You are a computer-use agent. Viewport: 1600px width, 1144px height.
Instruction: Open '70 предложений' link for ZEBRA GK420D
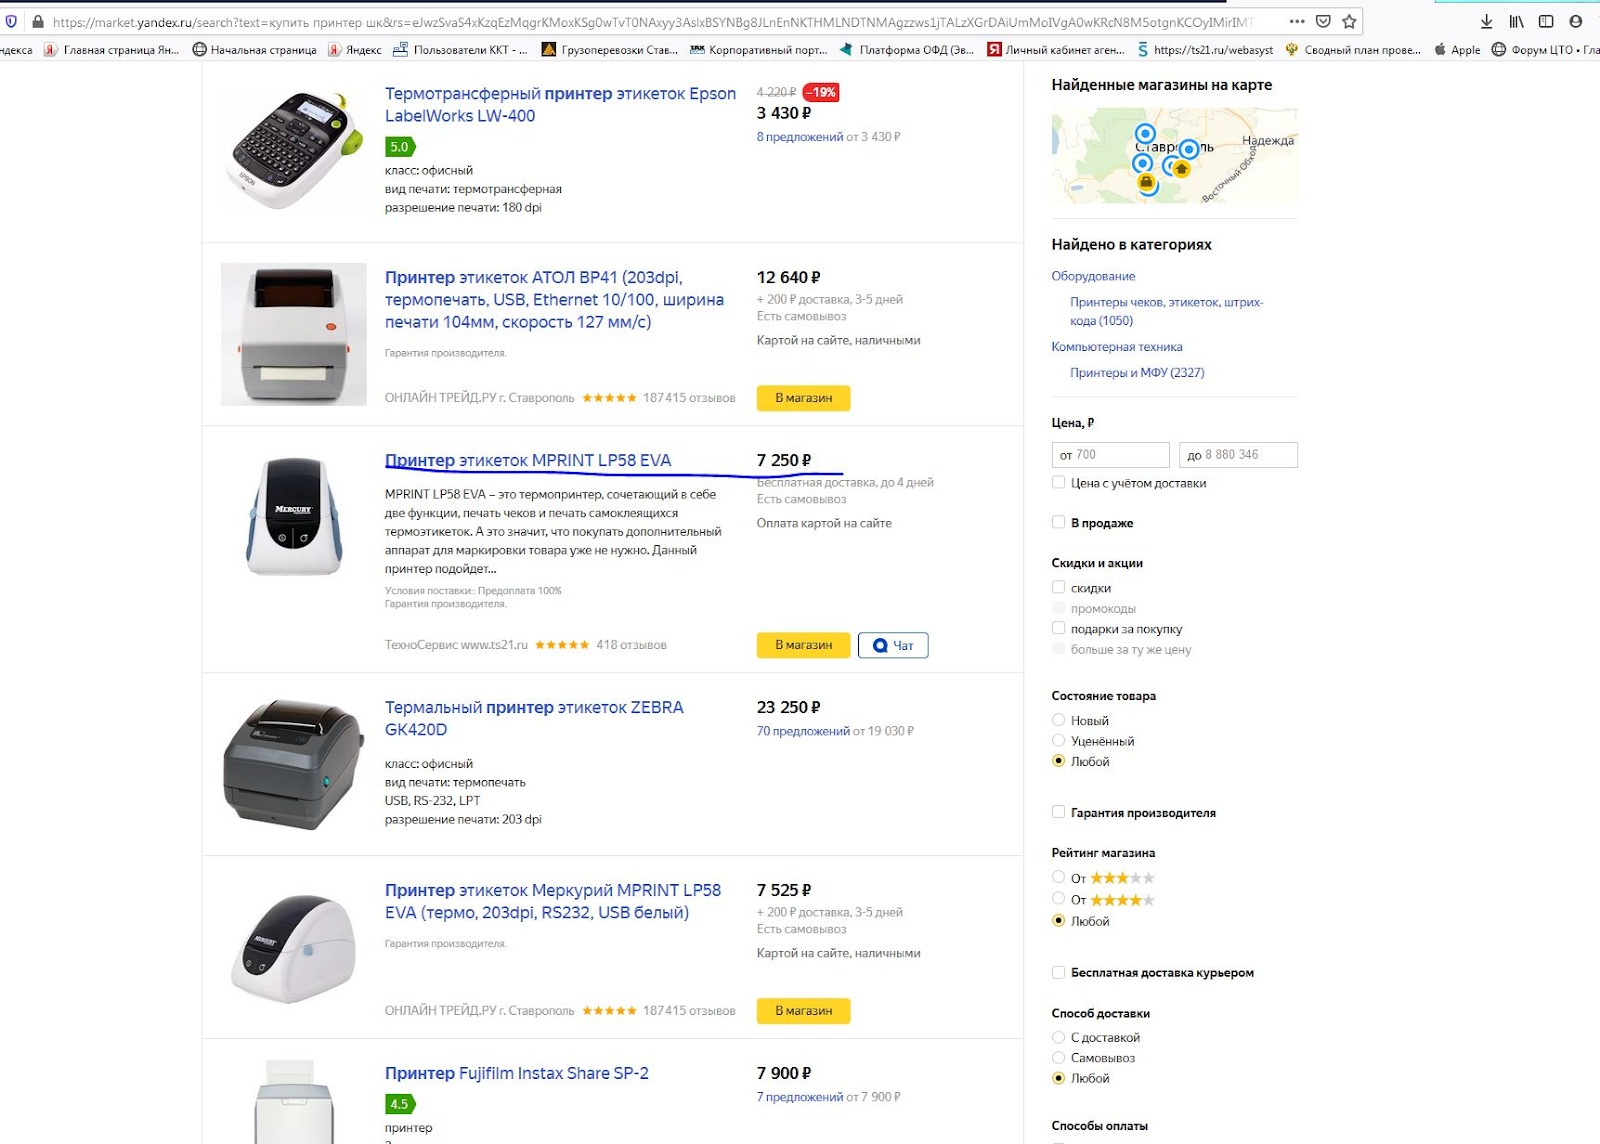coord(803,731)
